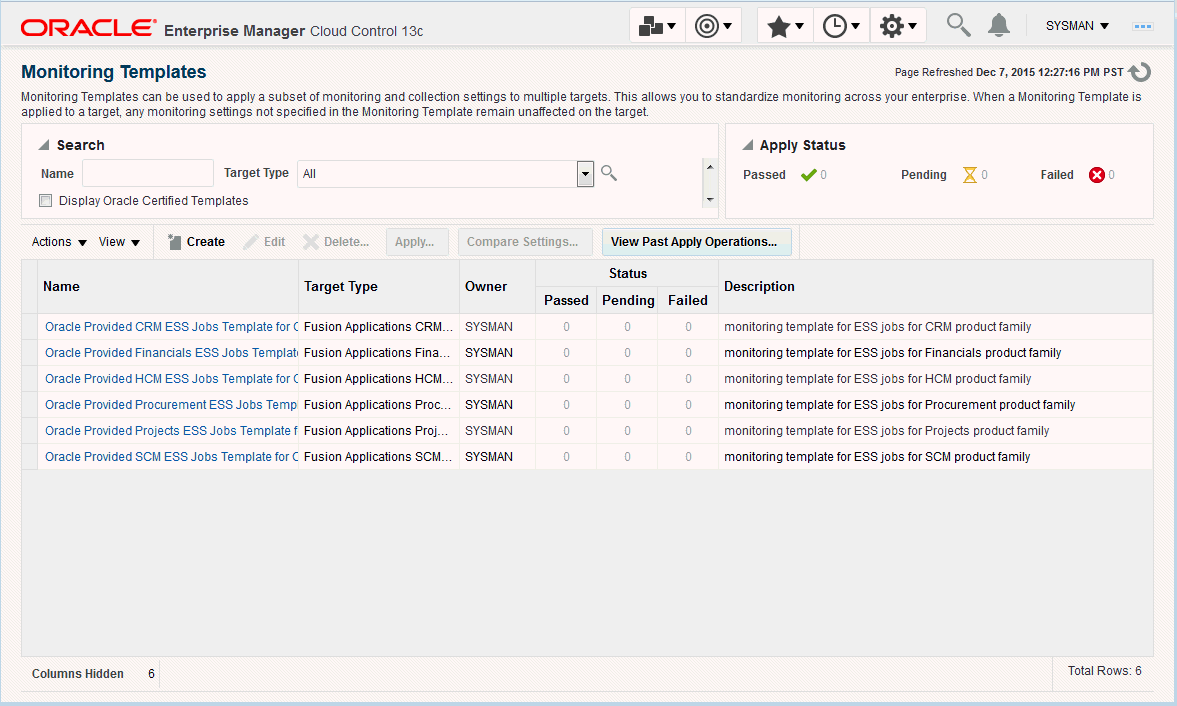This screenshot has width=1177, height=706.
Task: Click the global search magnifier icon
Action: pos(958,26)
